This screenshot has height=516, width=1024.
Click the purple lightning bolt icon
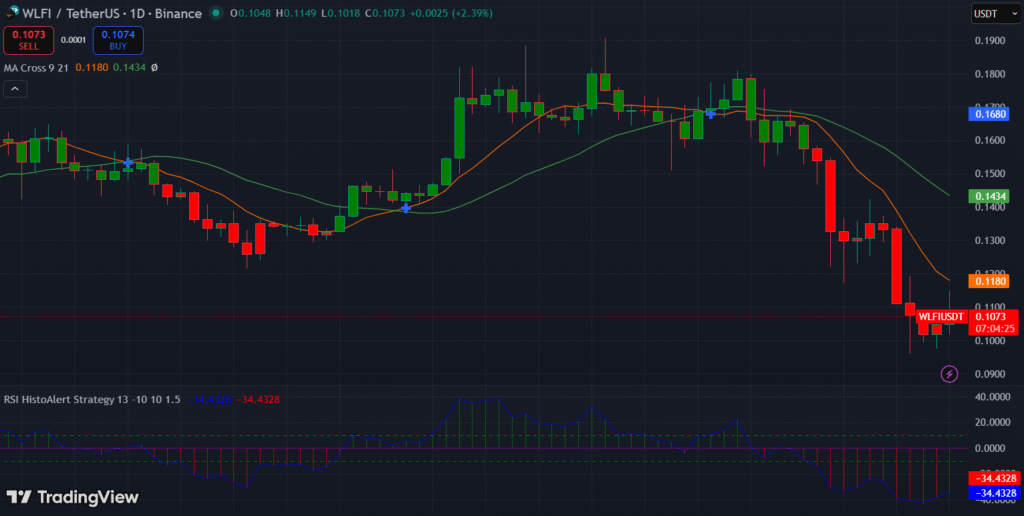[x=949, y=374]
